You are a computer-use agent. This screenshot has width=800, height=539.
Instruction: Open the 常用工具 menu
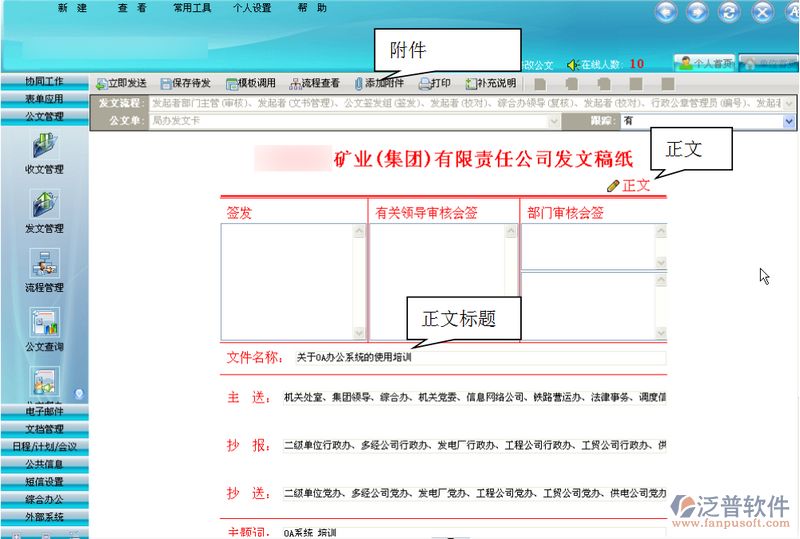(192, 8)
